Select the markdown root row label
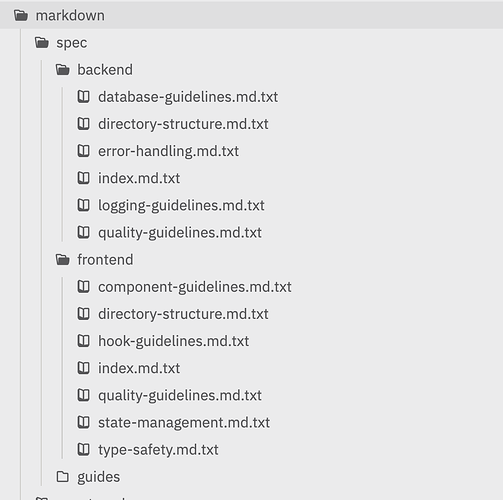Viewport: 503px width, 500px height. tap(70, 16)
